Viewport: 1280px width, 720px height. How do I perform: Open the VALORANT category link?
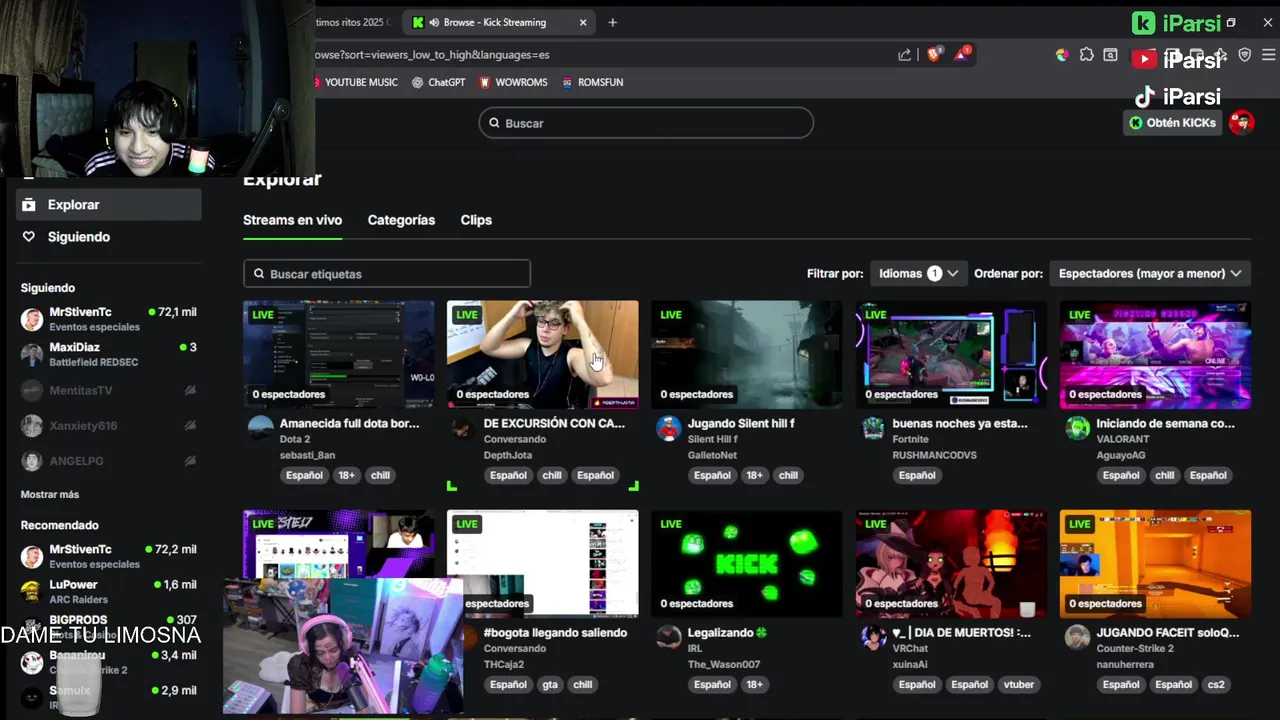[x=1123, y=439]
